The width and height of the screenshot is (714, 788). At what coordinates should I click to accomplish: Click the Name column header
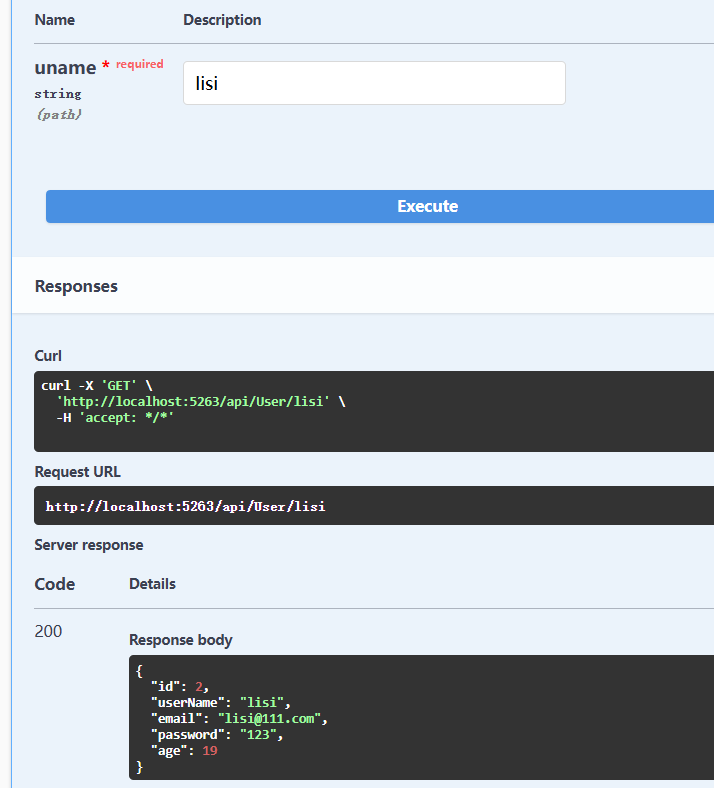(55, 20)
